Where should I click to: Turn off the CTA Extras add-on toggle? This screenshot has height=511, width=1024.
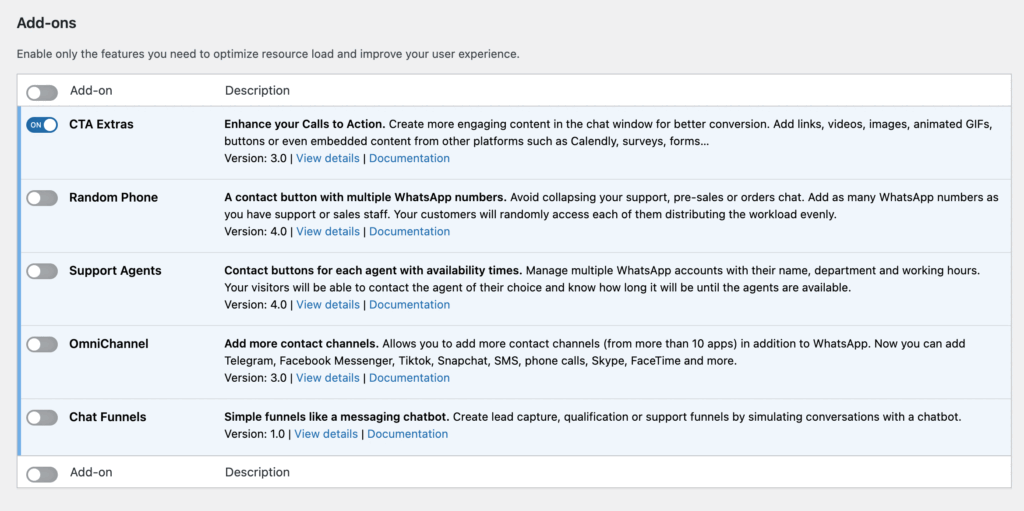click(42, 125)
